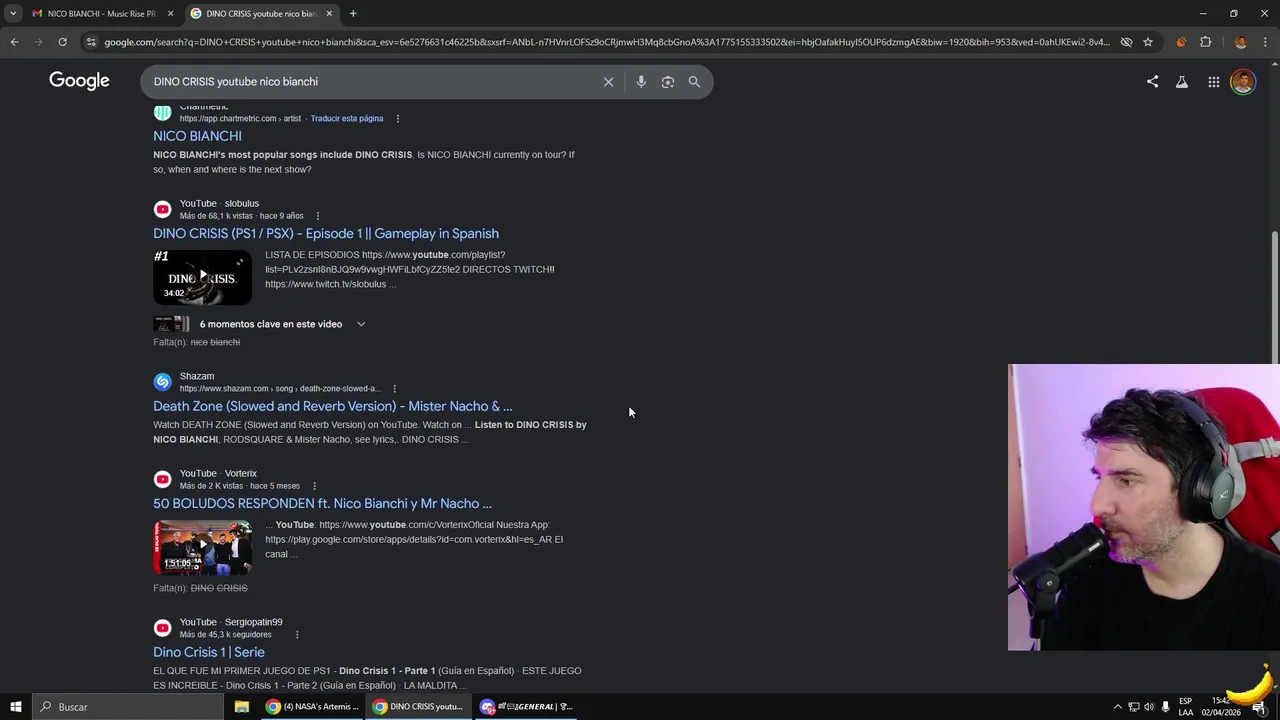Click the page vertical scrollbar thumb

[1274, 296]
